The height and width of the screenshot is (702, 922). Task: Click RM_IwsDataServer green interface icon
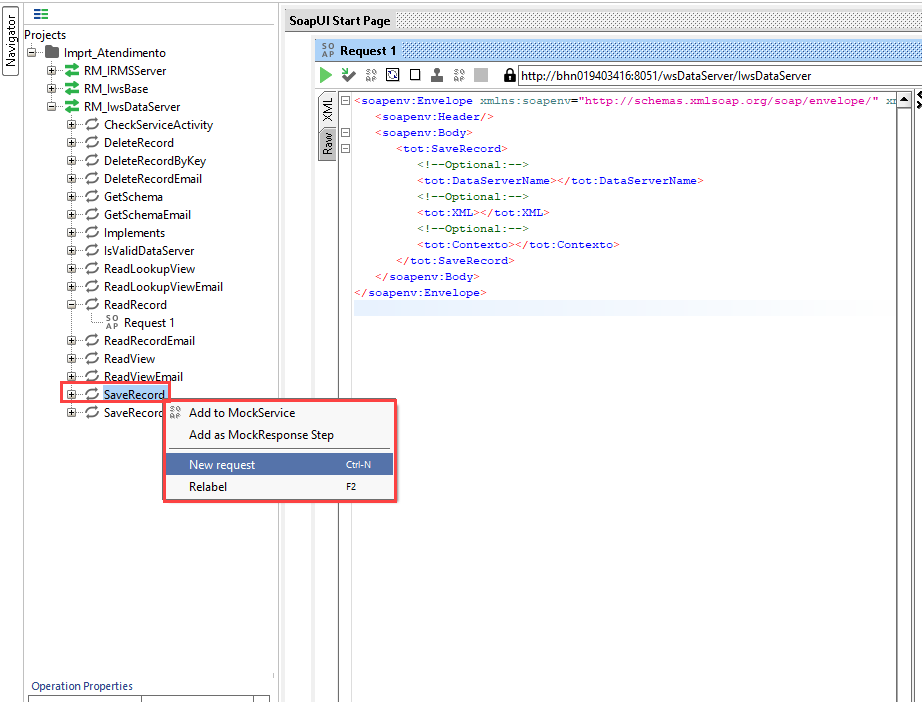[72, 106]
